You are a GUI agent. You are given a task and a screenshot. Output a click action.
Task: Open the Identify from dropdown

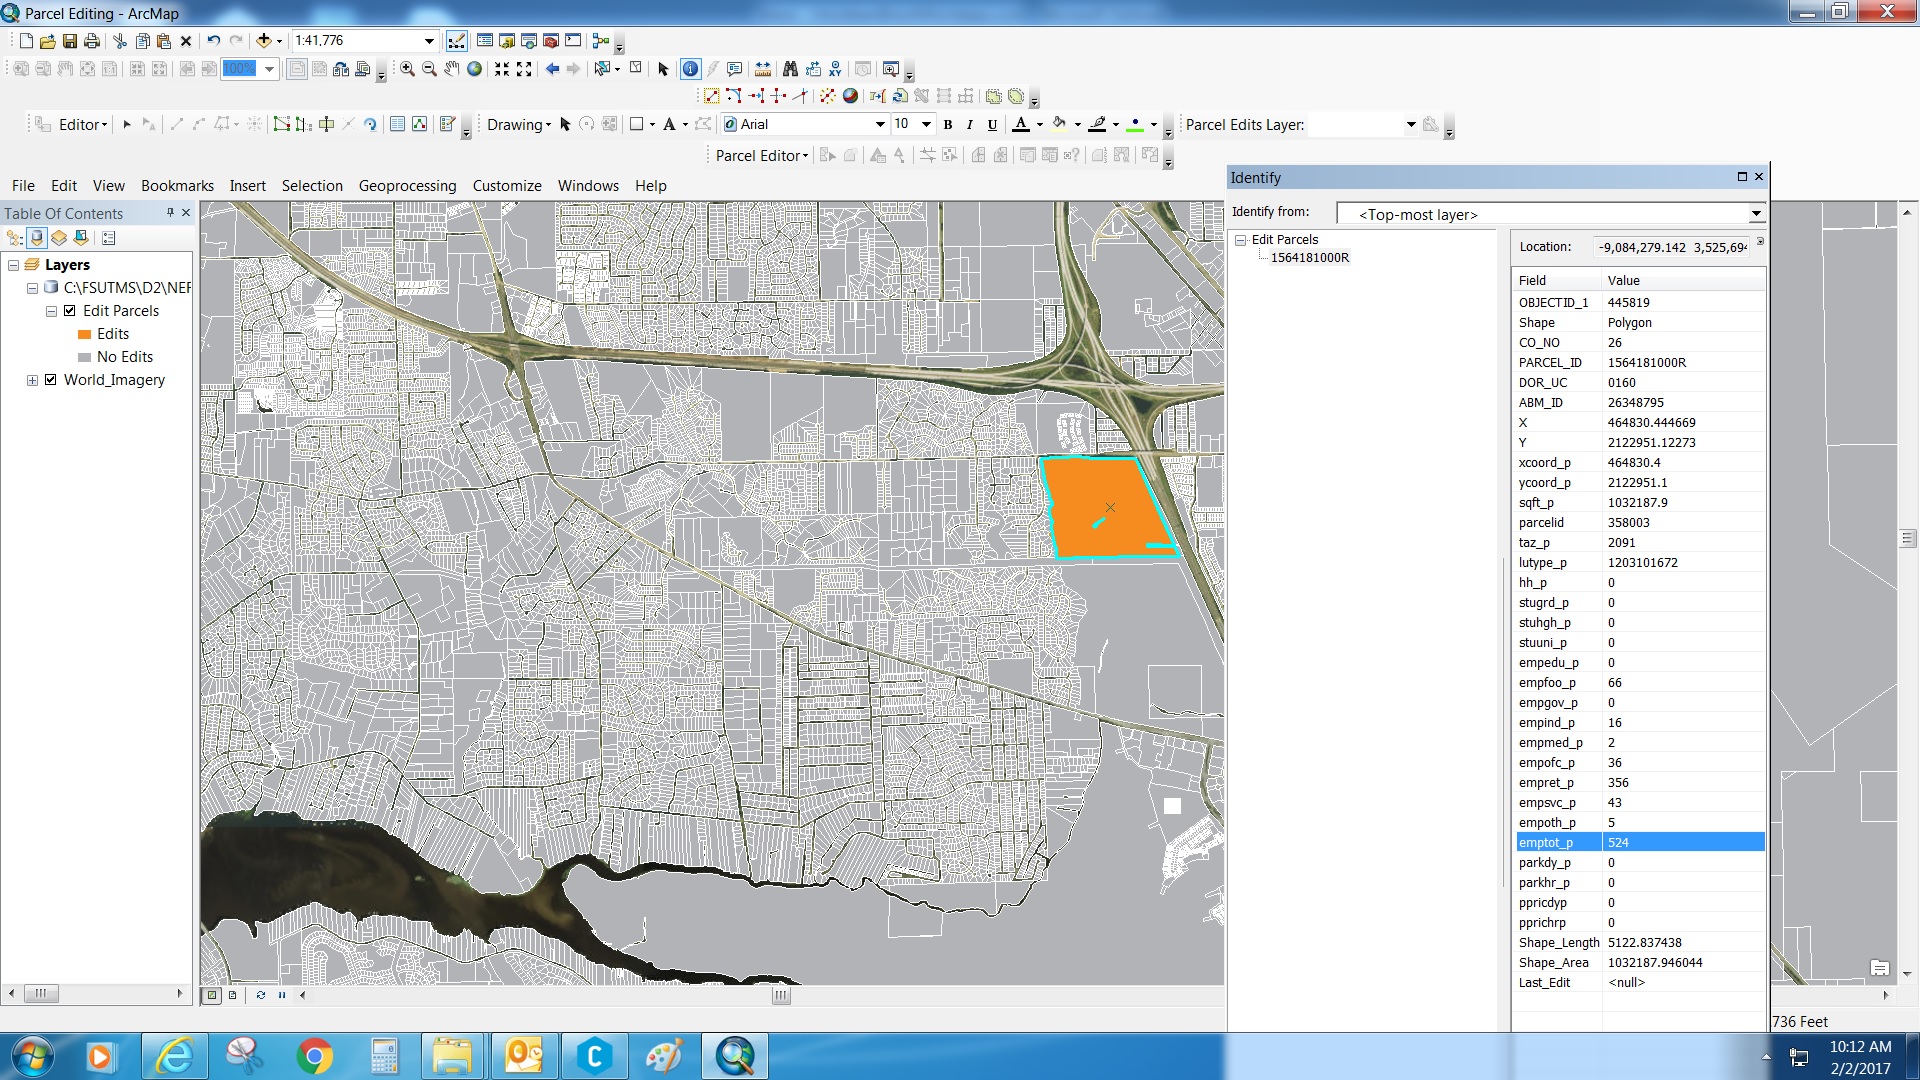tap(1755, 214)
